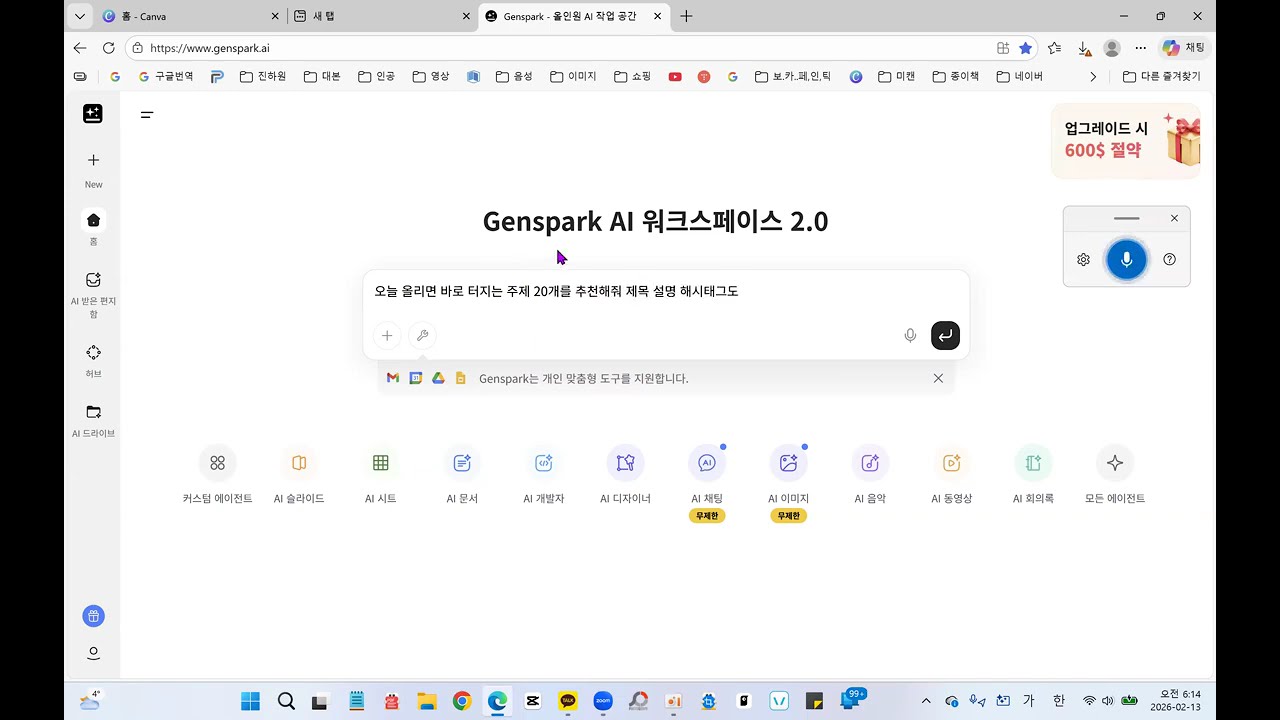Toggle the blue voice typing microphone
The image size is (1280, 720).
[x=1126, y=259]
